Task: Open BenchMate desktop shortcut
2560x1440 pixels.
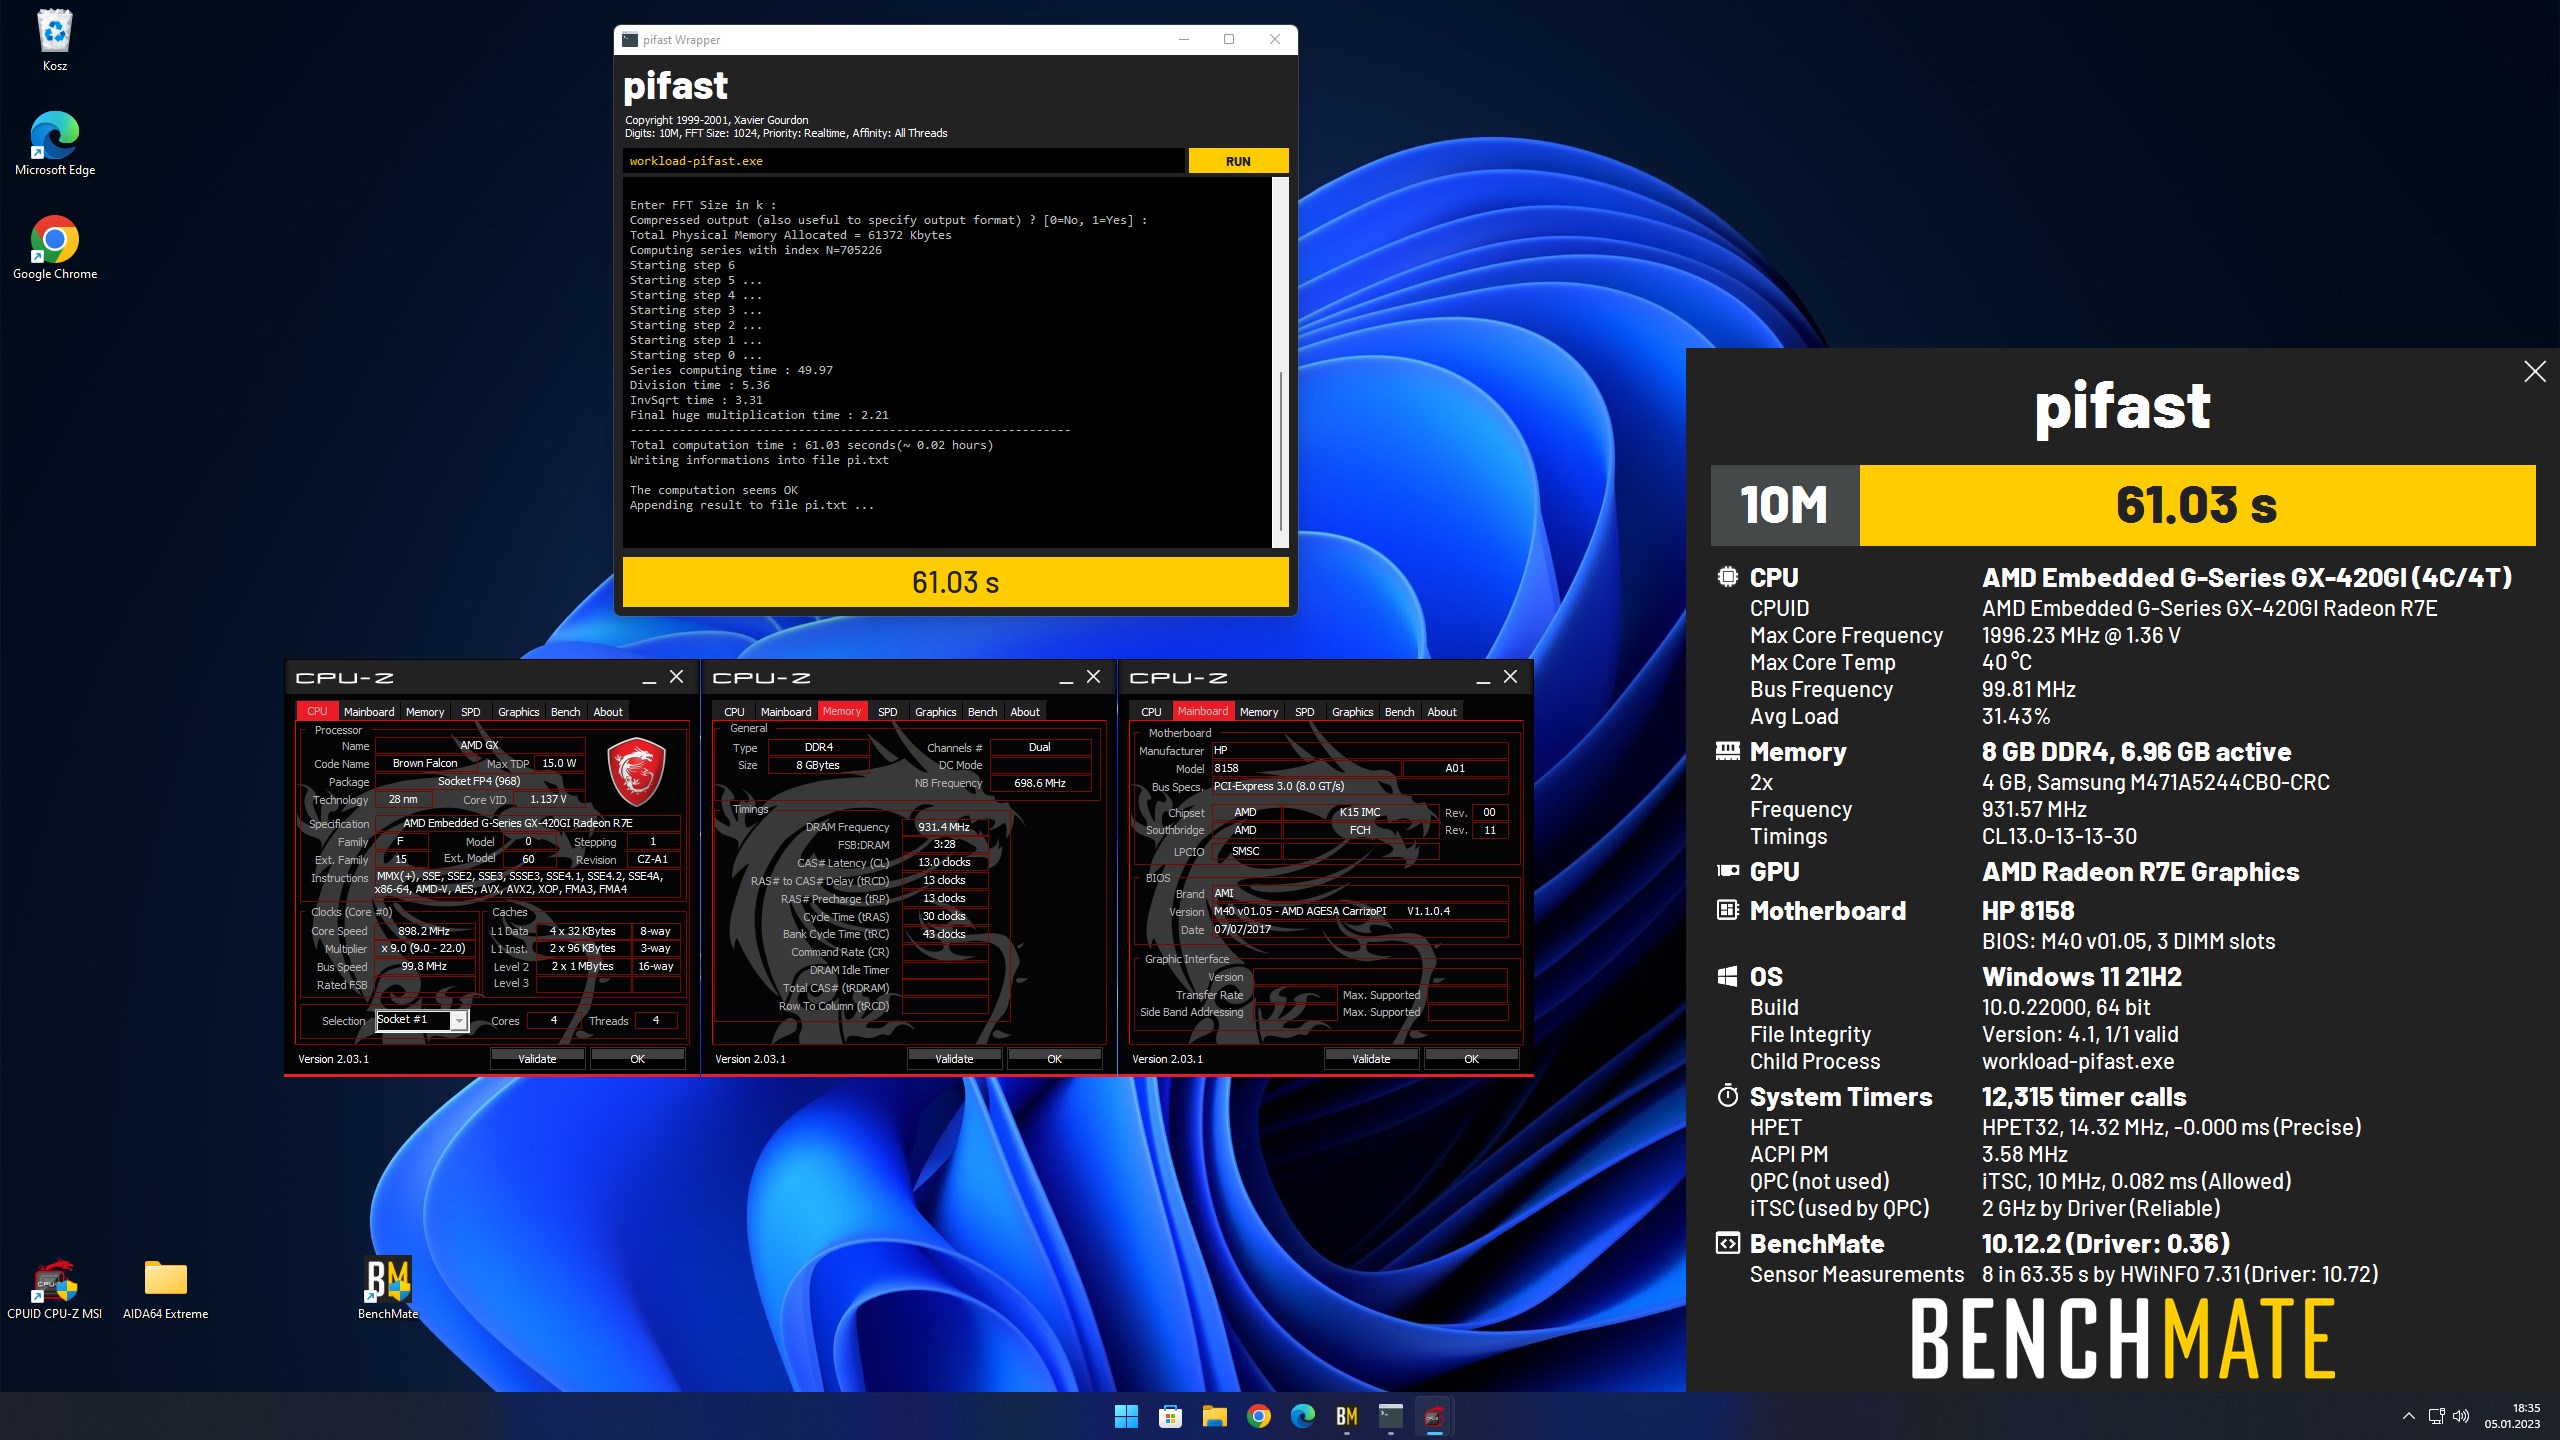Action: tap(388, 1288)
